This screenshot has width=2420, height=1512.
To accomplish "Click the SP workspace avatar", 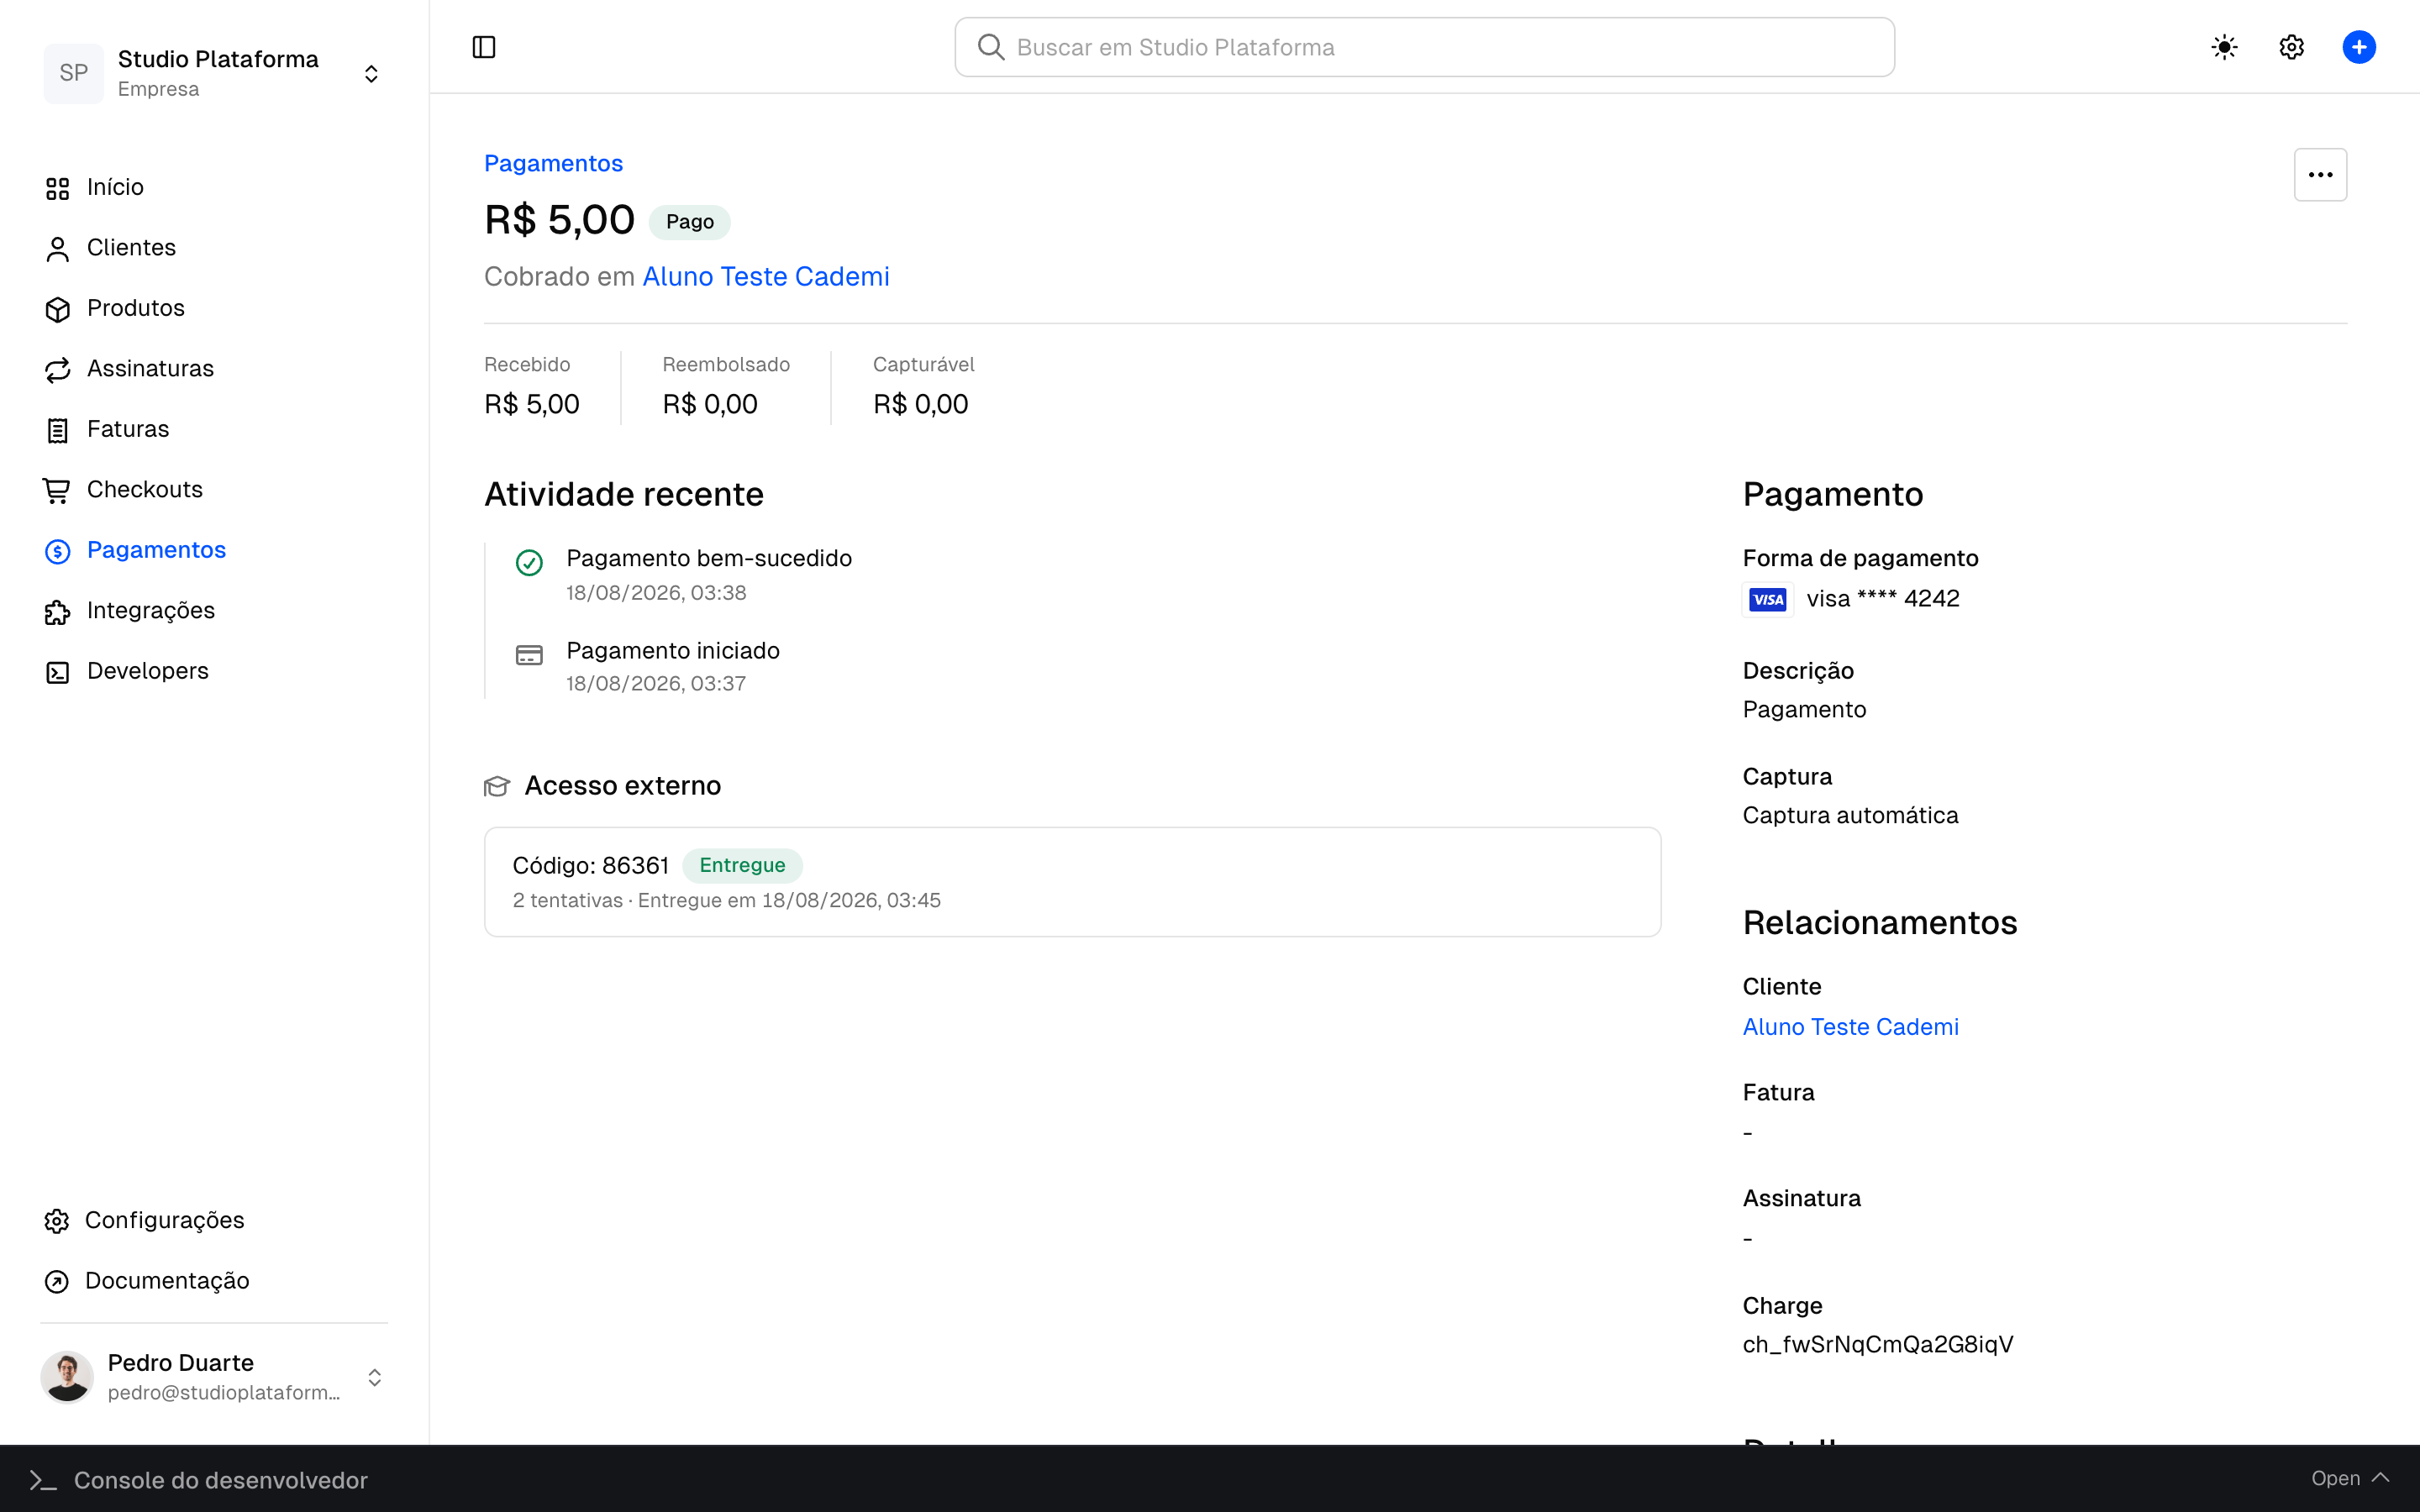I will point(73,73).
